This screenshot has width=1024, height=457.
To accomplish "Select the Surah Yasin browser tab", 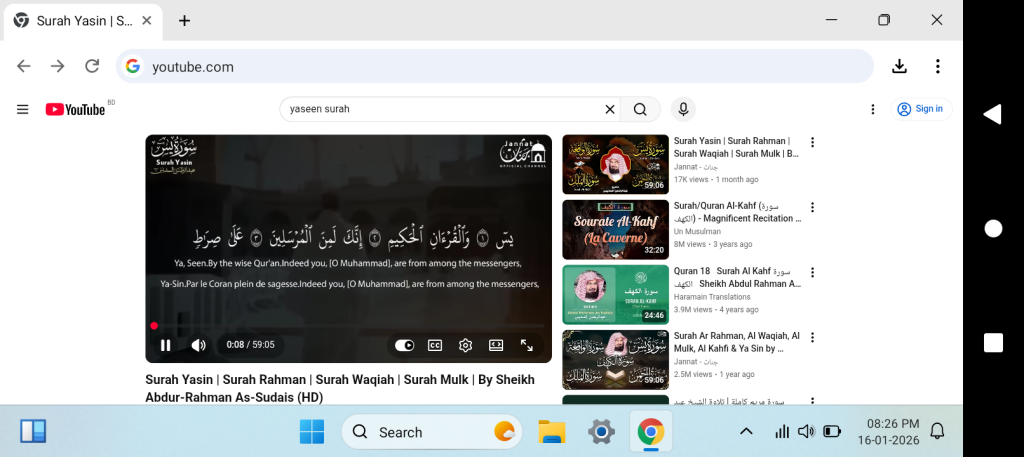I will [x=83, y=20].
